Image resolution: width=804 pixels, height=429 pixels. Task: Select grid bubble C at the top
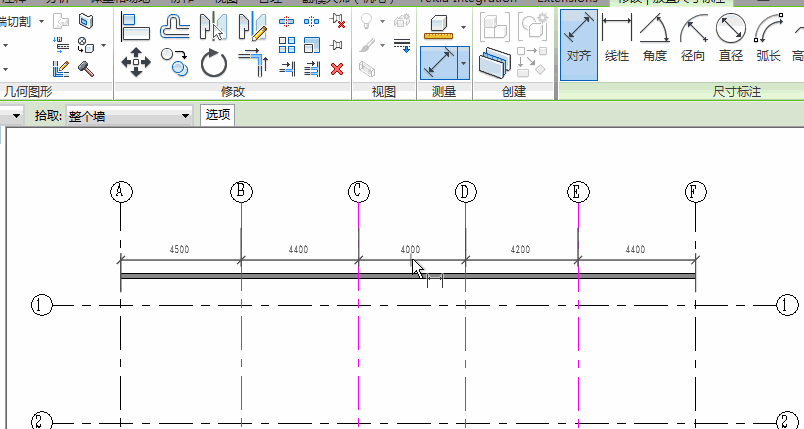point(359,191)
